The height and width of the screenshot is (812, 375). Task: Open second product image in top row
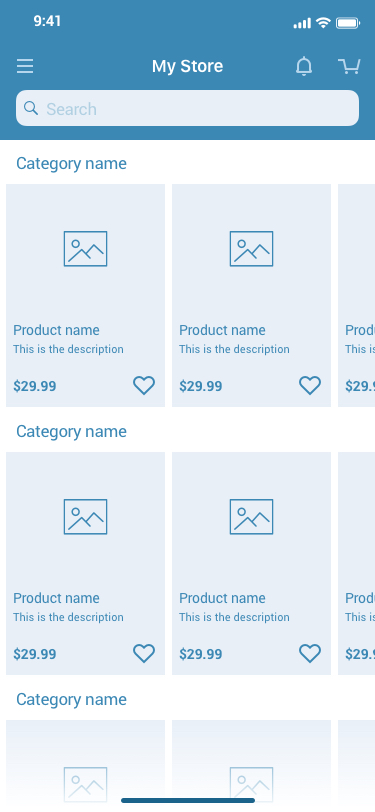pos(251,249)
